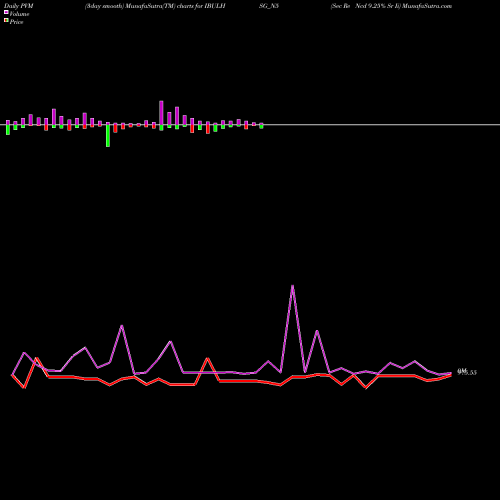The height and width of the screenshot is (500, 500).
Task: Click the MunafaSutra.com text in header
Action: click(x=427, y=6)
